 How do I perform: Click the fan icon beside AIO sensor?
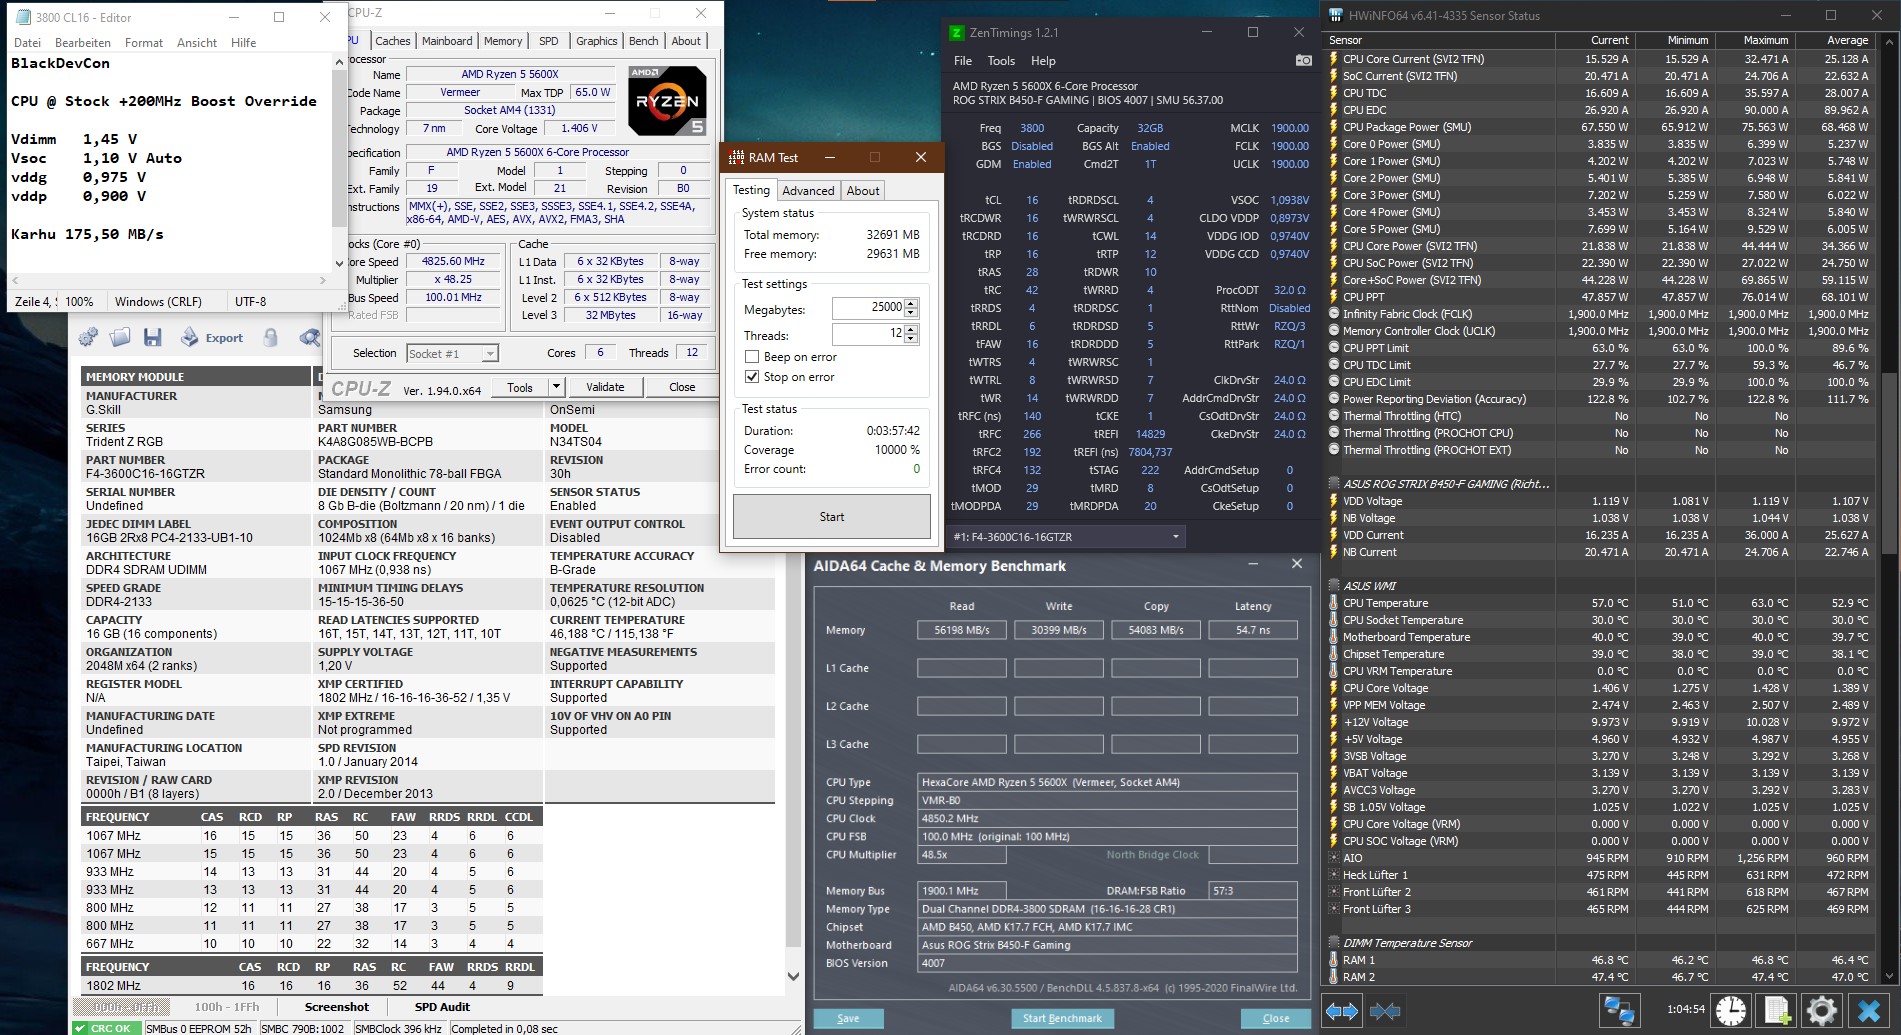tap(1334, 858)
